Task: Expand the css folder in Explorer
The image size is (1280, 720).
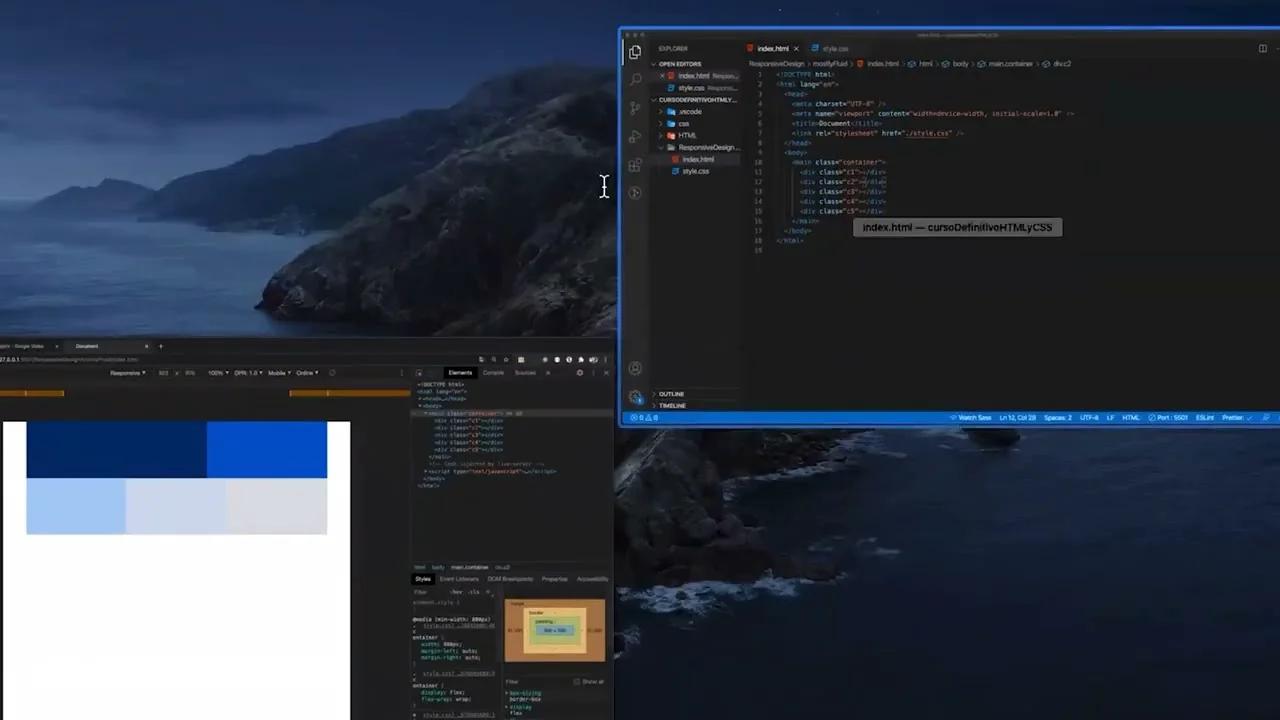Action: point(683,123)
